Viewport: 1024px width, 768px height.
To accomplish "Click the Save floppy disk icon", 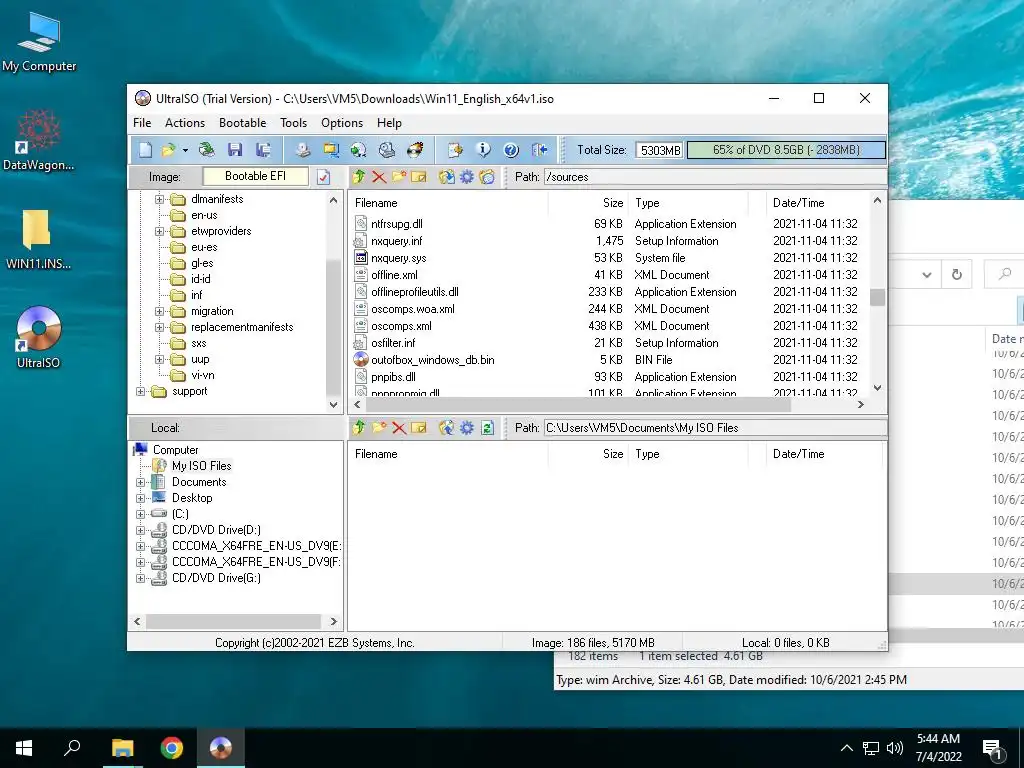I will [x=234, y=150].
